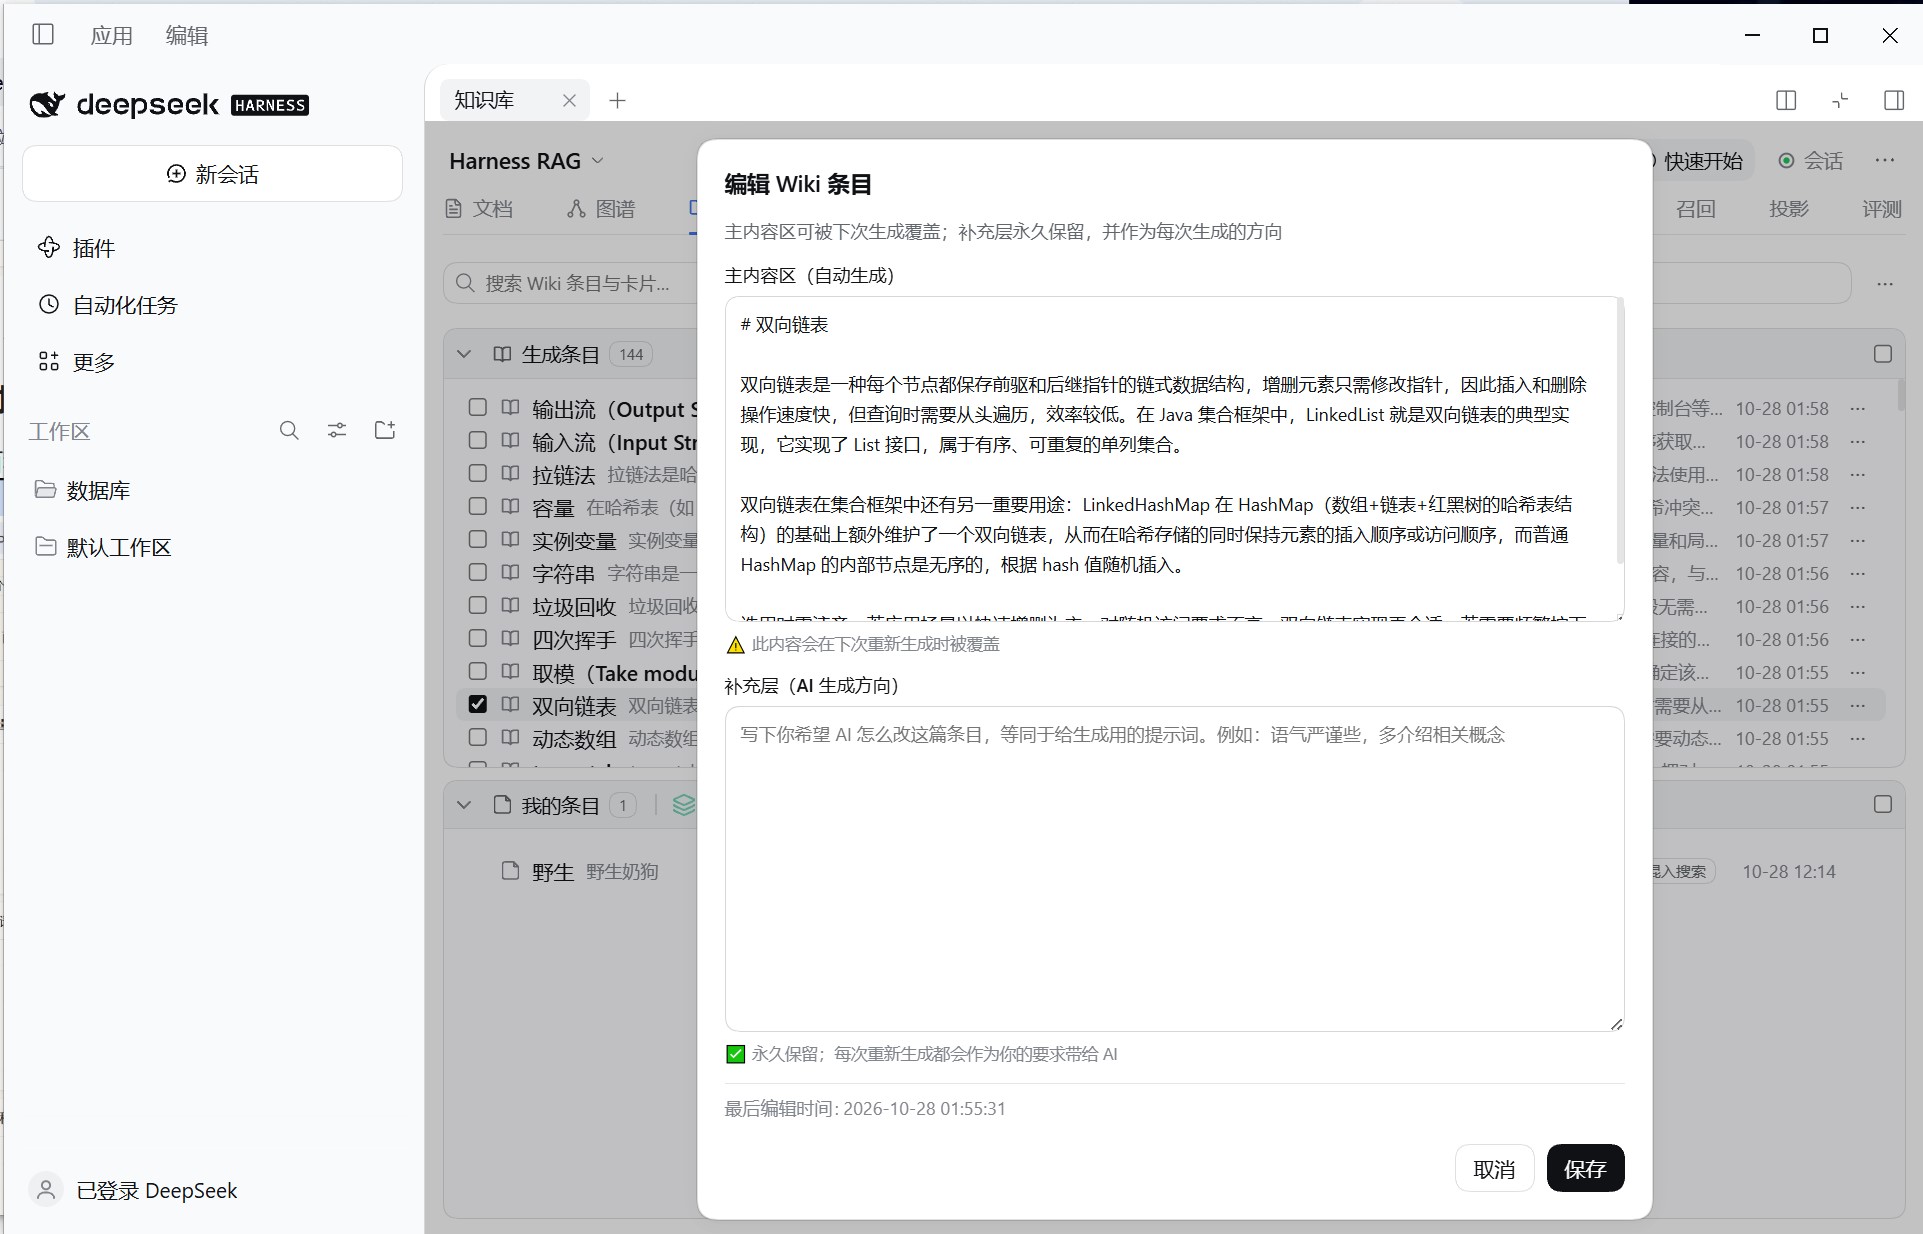This screenshot has height=1234, width=1923.
Task: Open the 应用 menu
Action: [111, 36]
